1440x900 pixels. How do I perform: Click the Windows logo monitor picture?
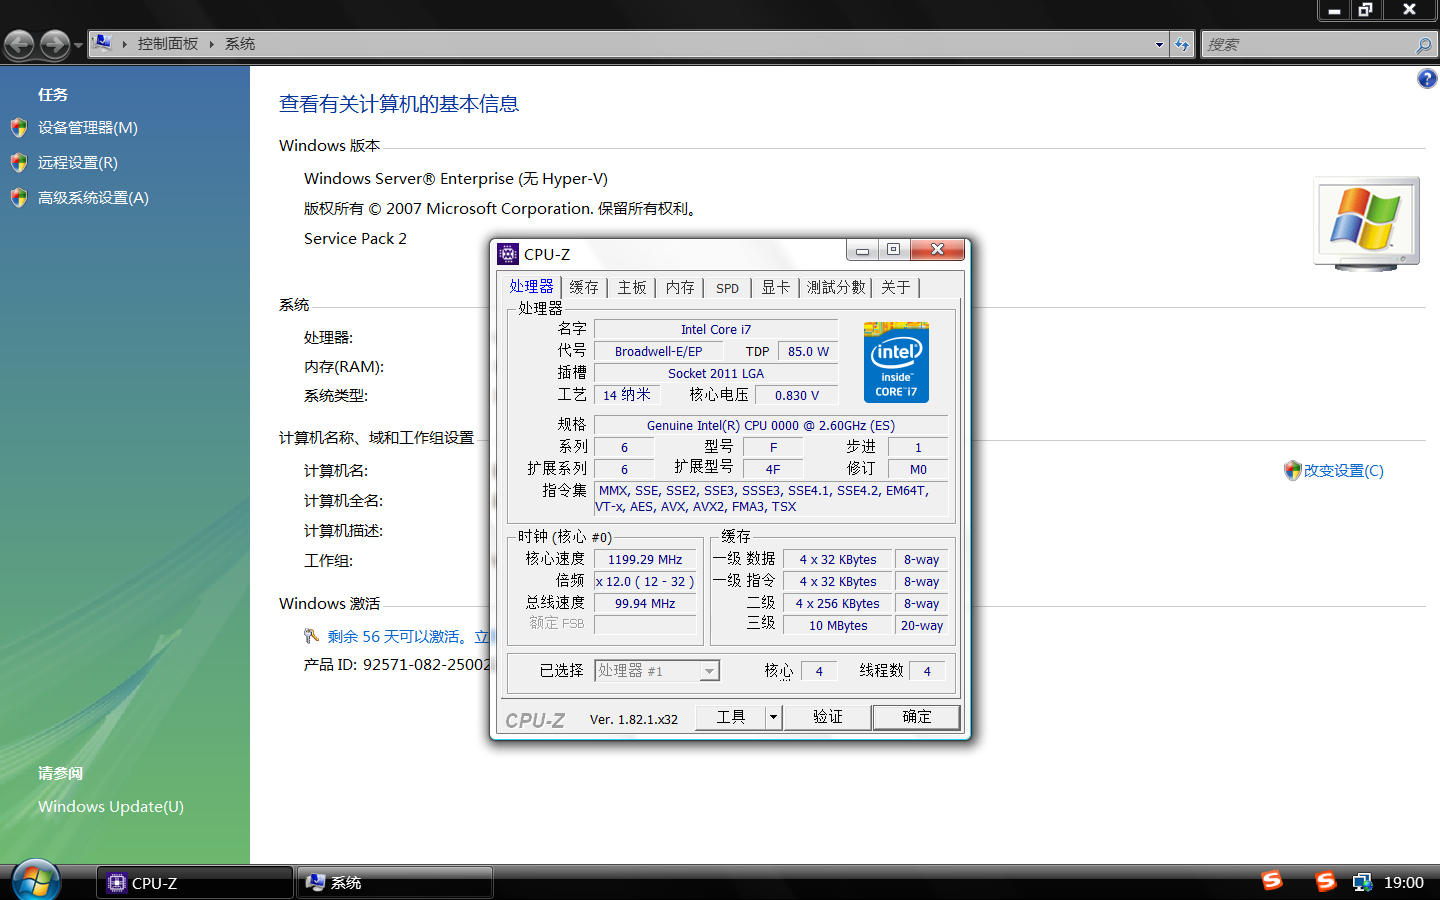pos(1367,223)
